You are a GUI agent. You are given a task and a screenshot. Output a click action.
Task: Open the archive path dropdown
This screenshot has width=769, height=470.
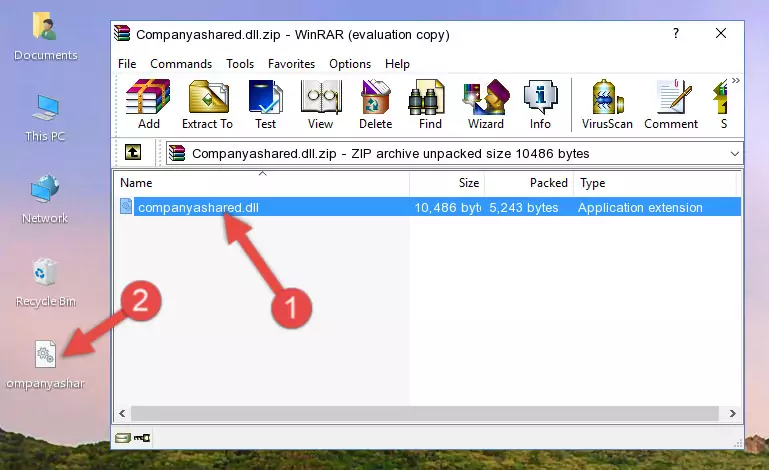[x=734, y=154]
